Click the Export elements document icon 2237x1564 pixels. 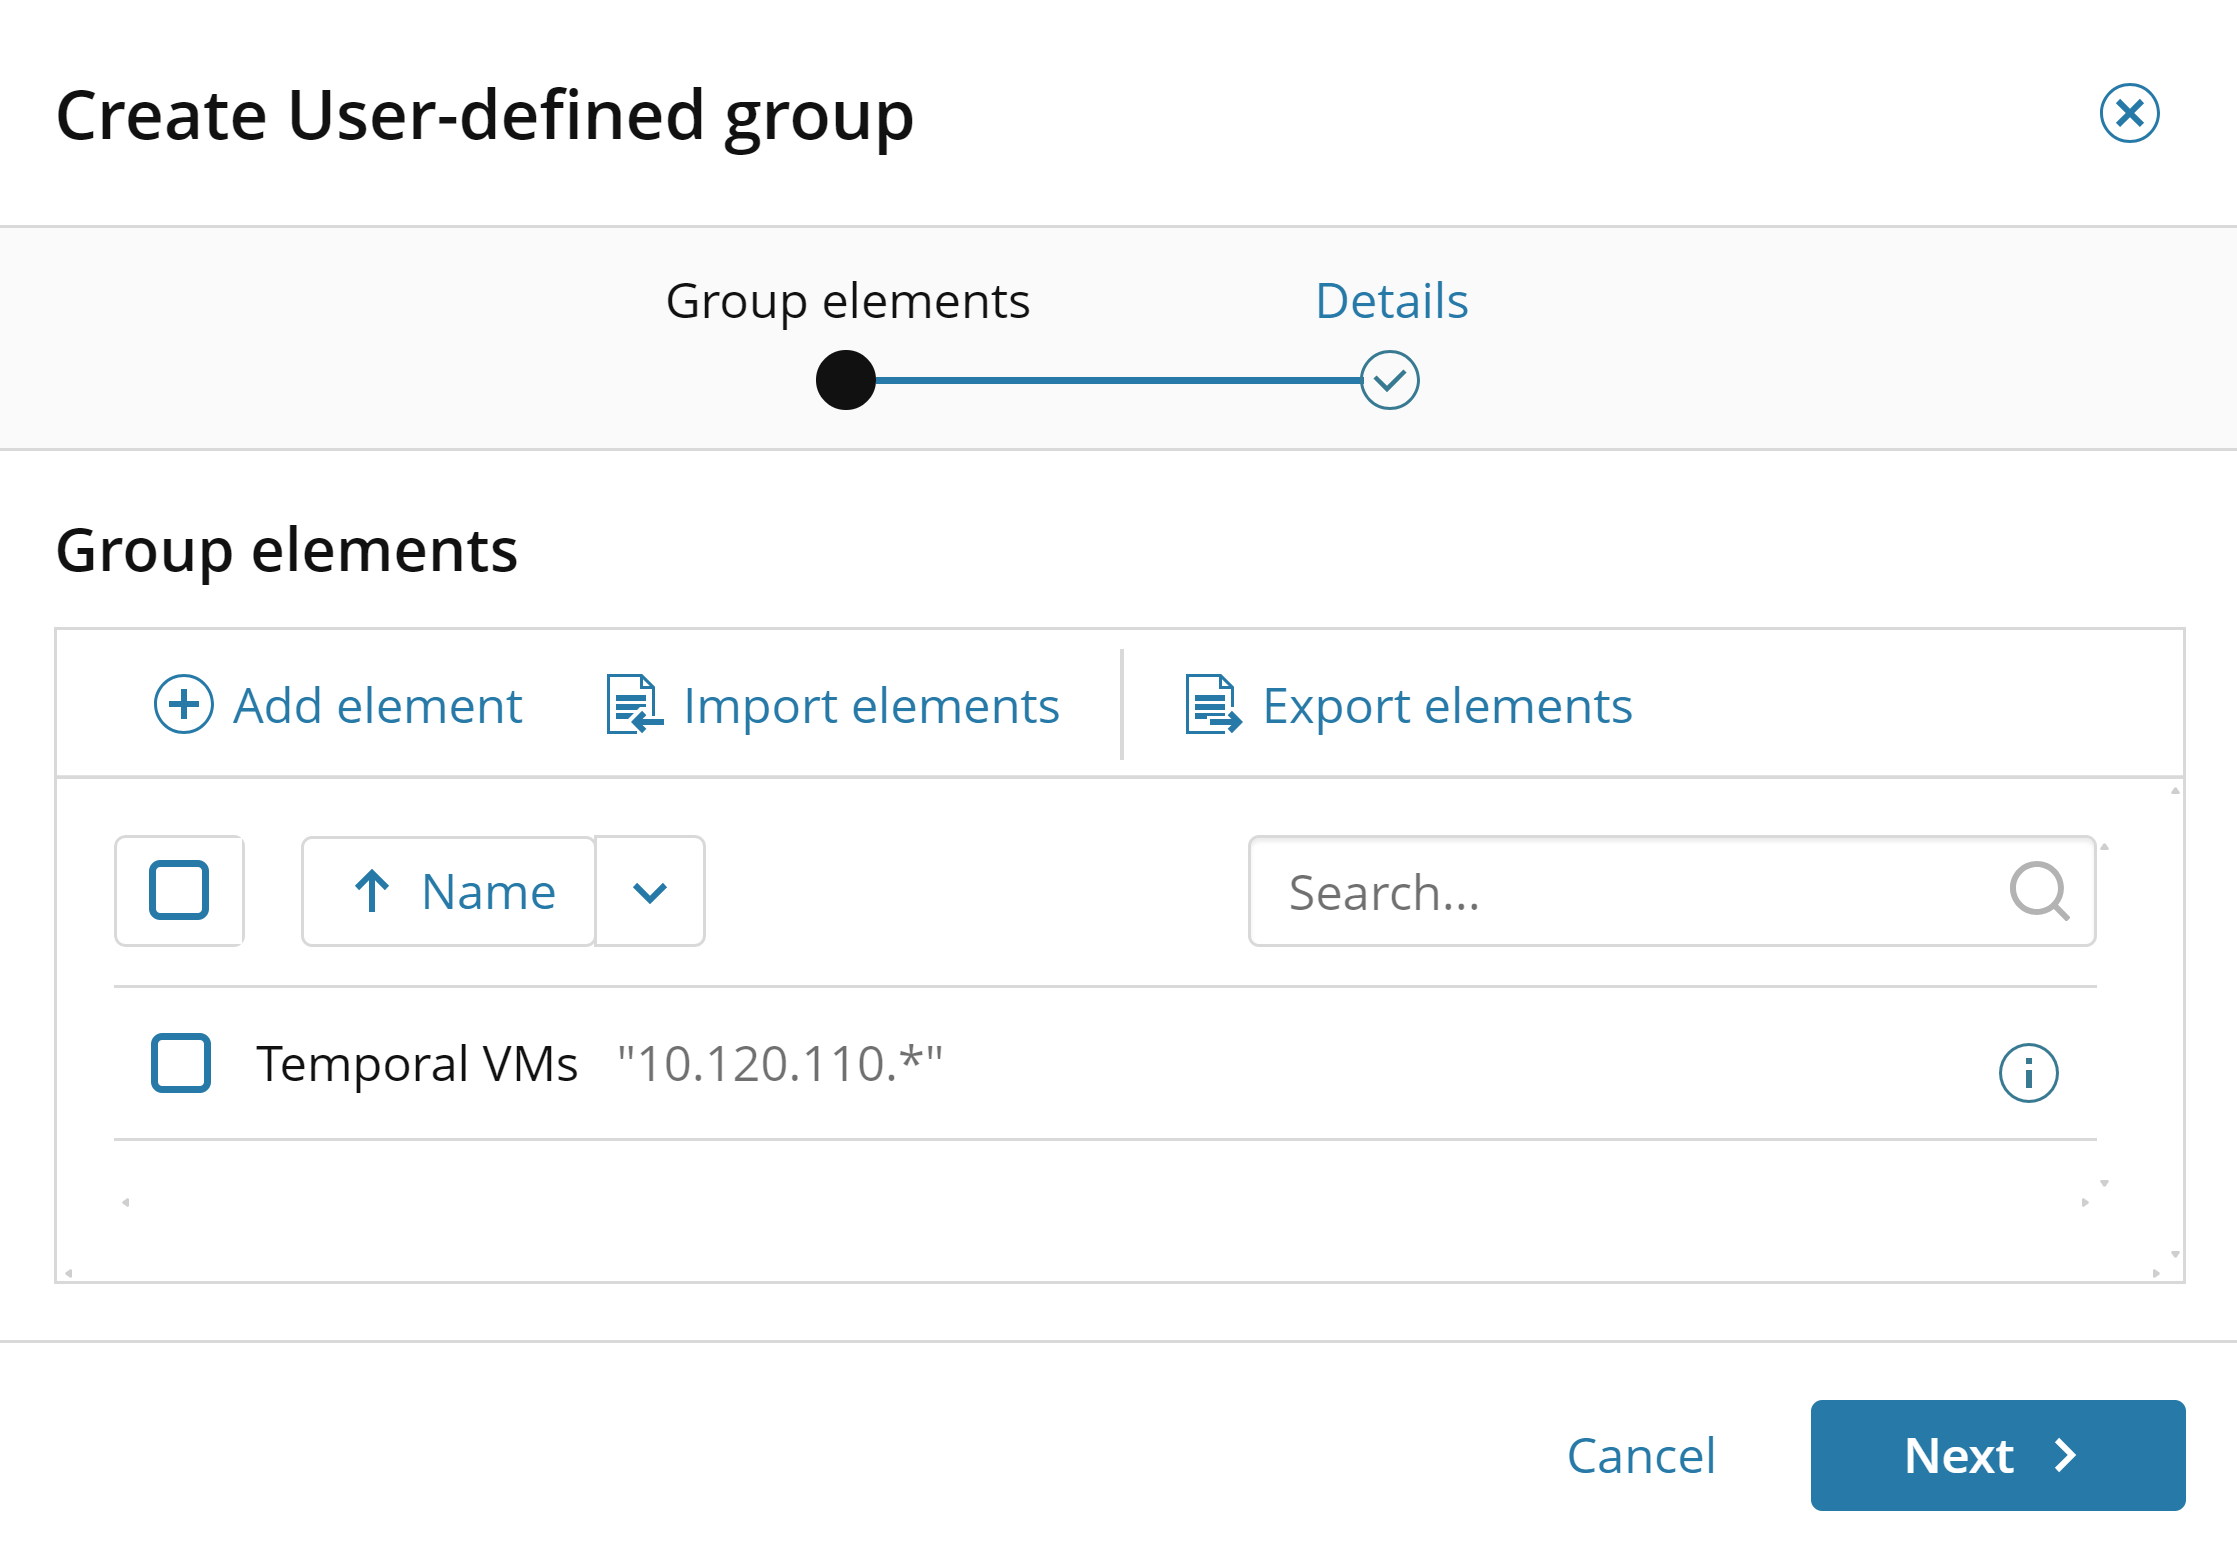point(1213,705)
